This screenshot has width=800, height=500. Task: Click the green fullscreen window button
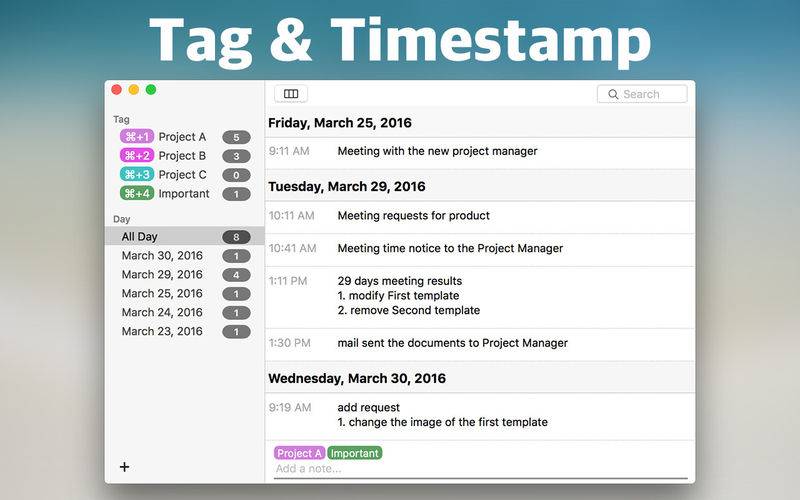coord(151,90)
